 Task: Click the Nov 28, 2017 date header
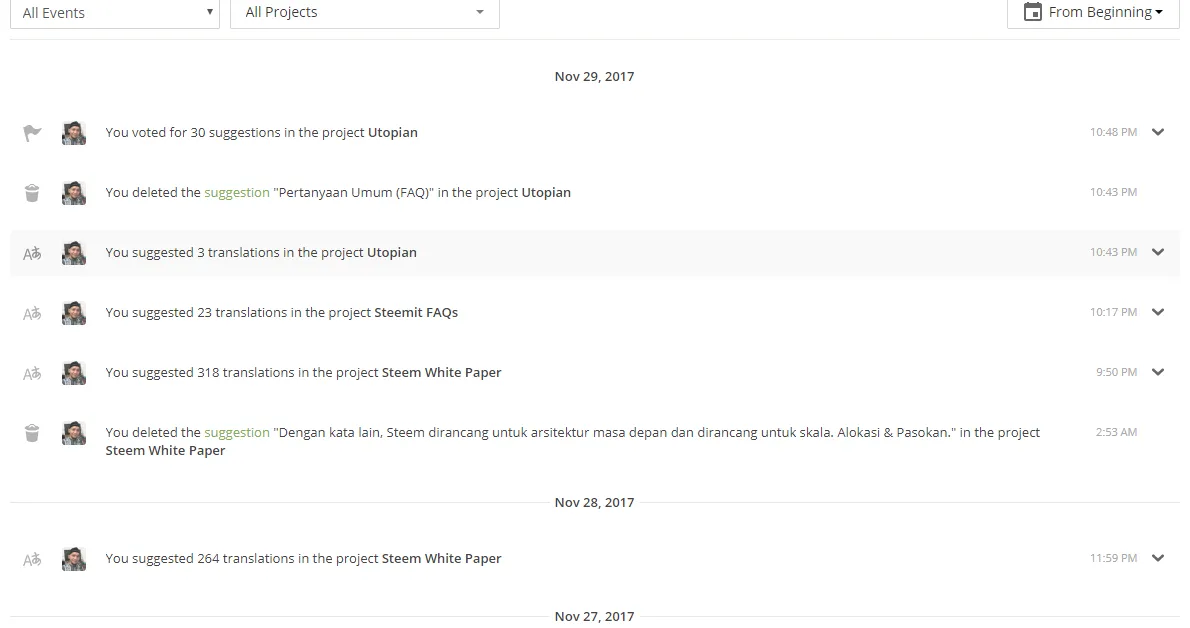pos(594,503)
